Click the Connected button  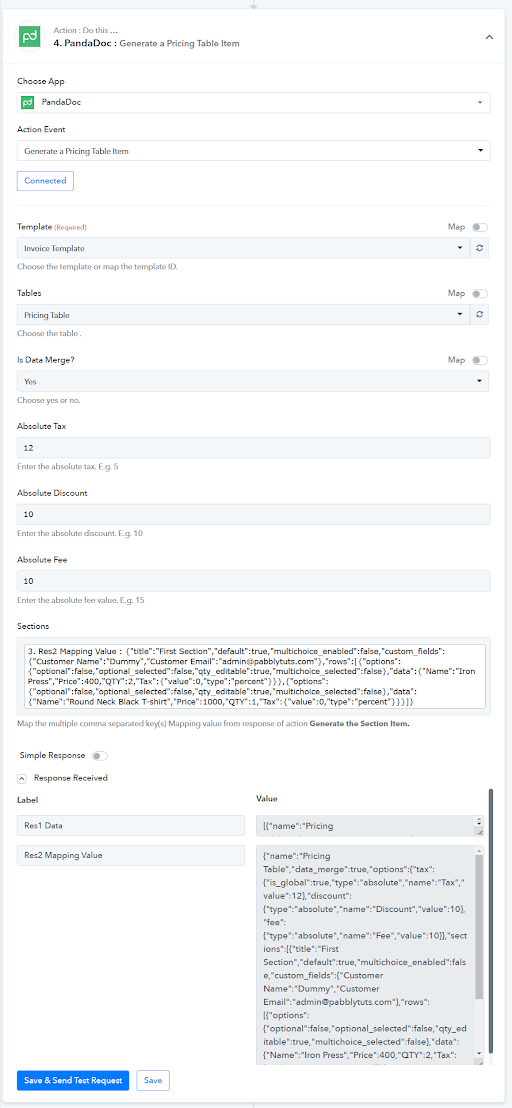[45, 180]
